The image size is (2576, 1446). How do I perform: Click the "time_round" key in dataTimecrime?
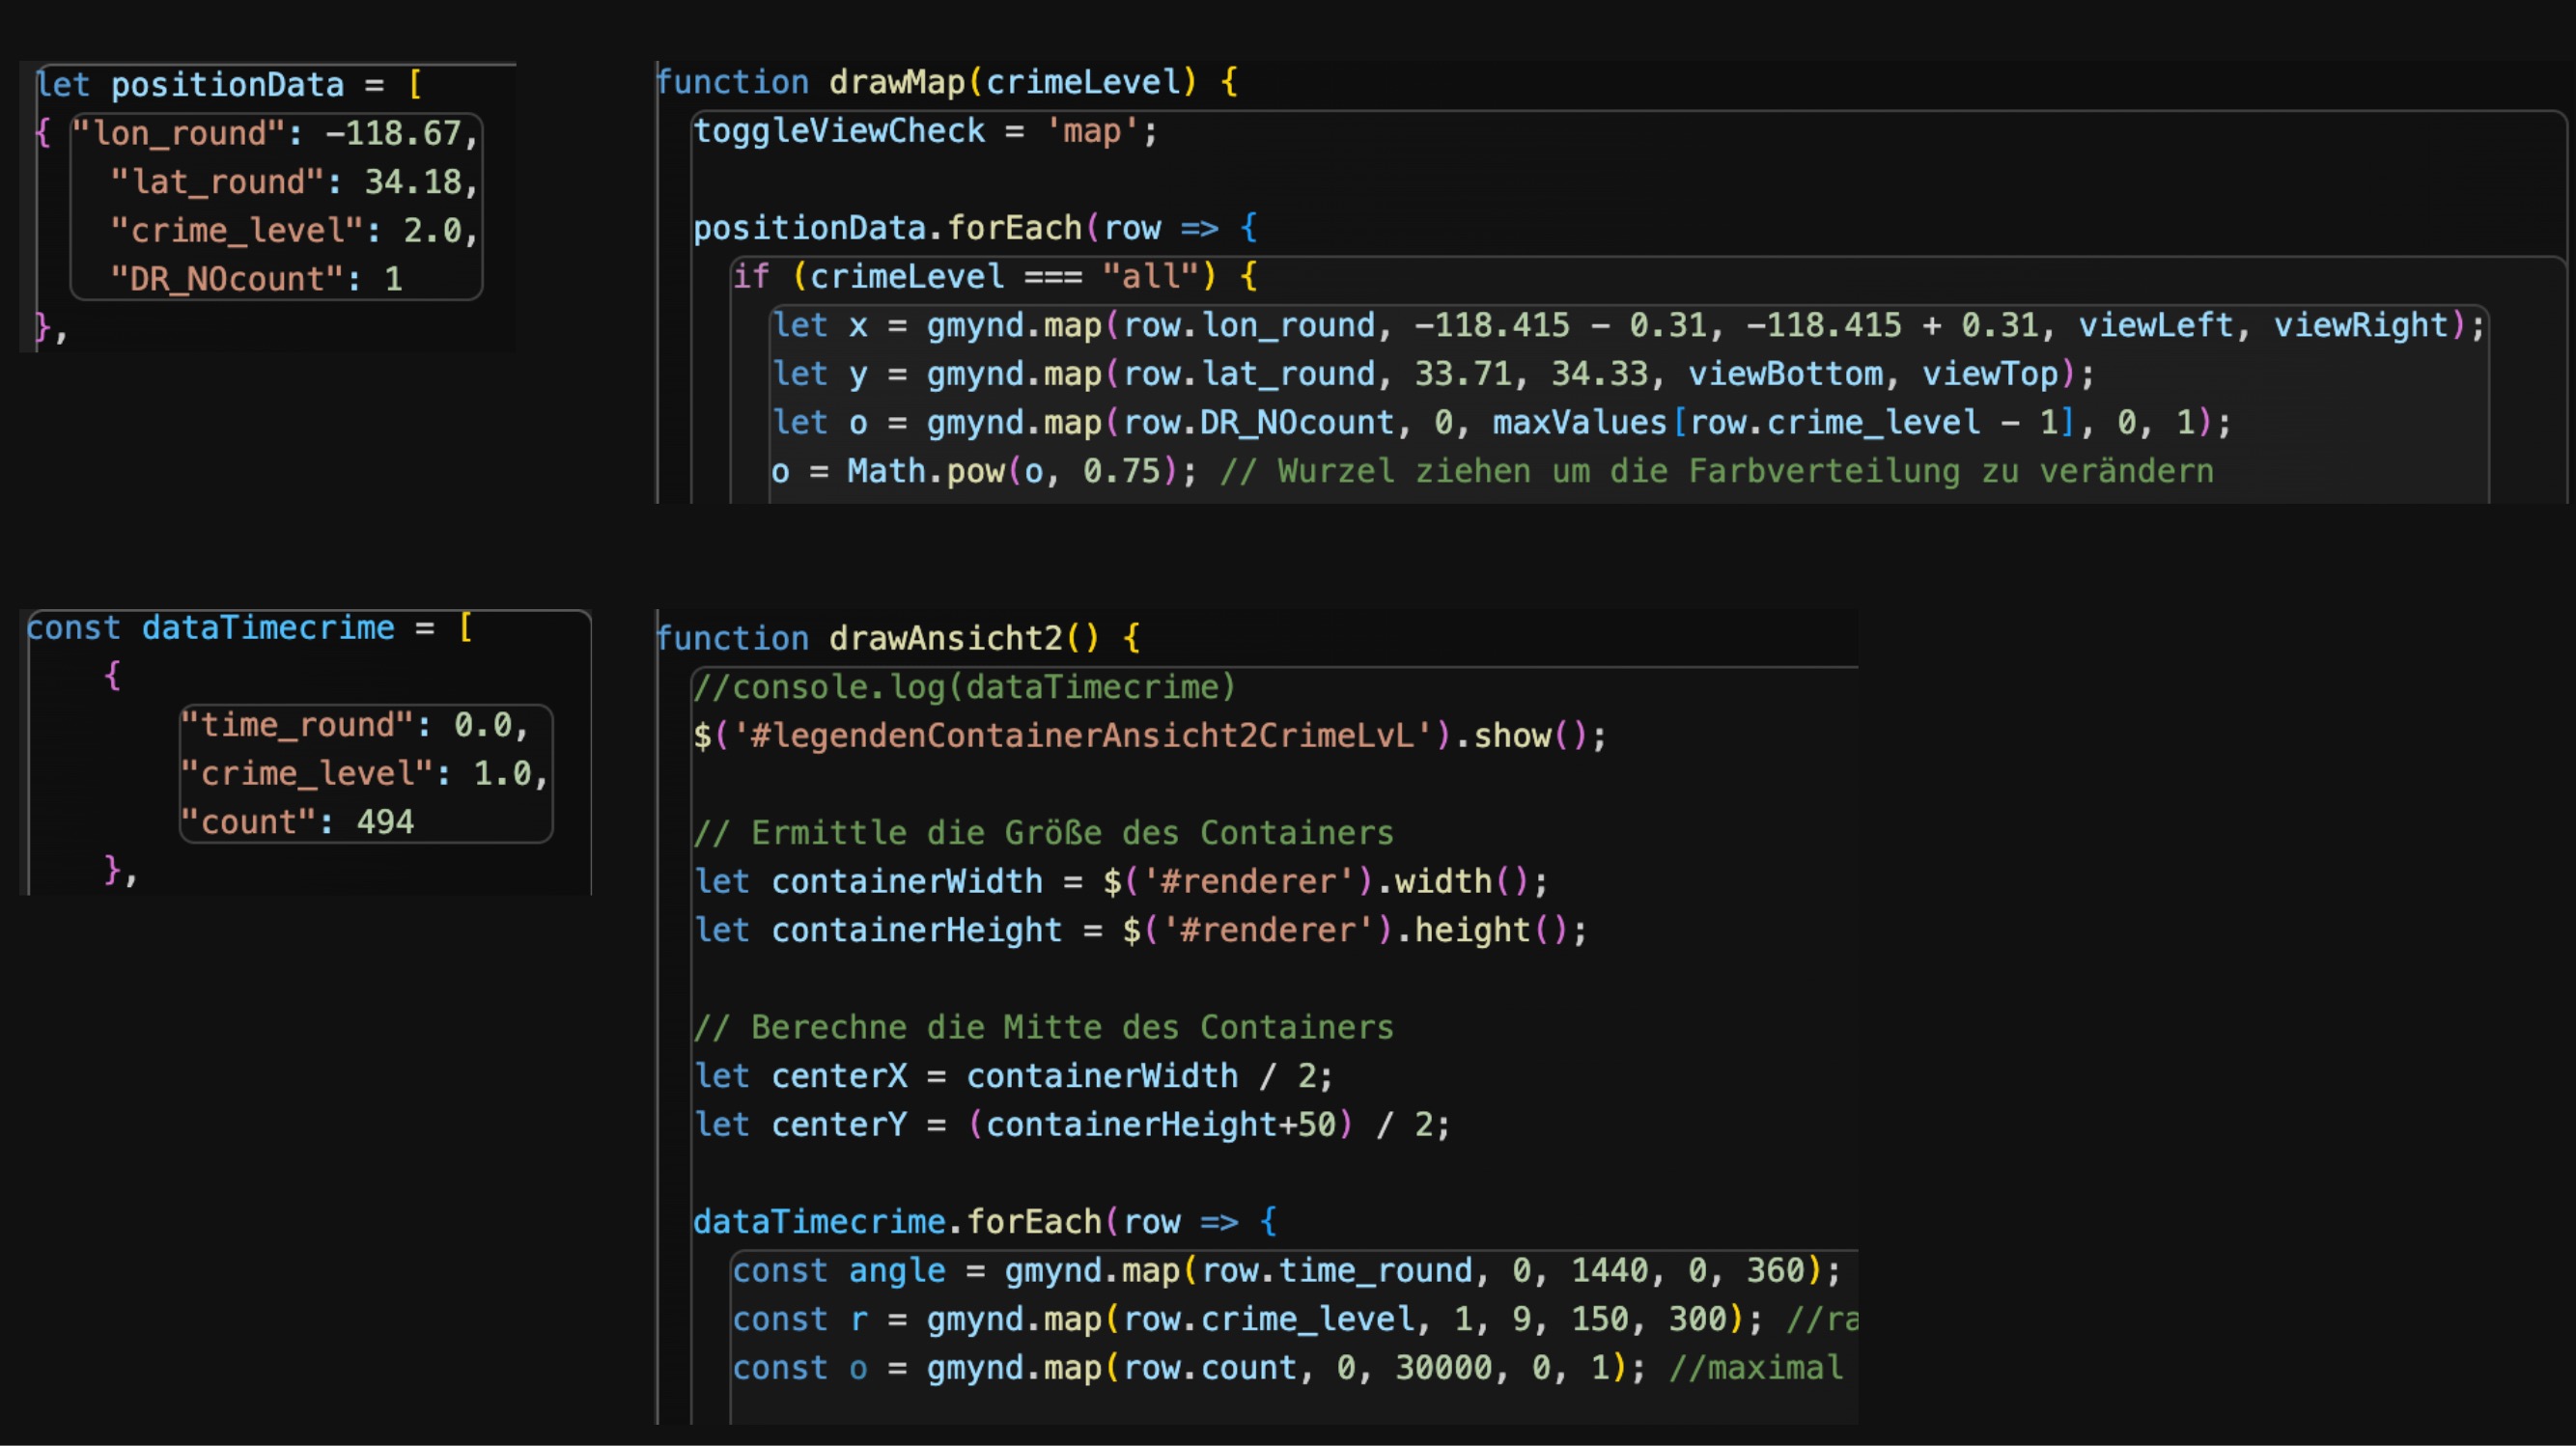(x=297, y=725)
